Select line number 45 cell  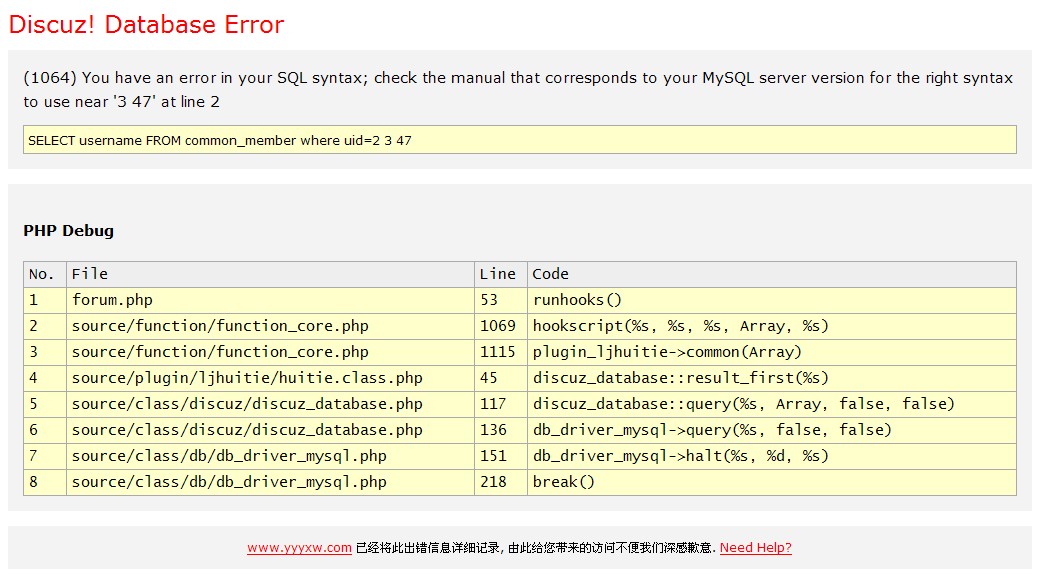pos(501,378)
